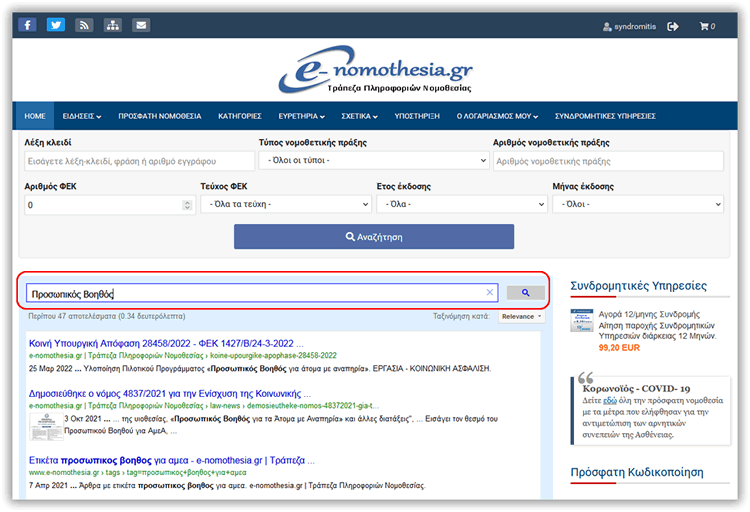Open the Τεύχος ΦΕΚ dropdown
The width and height of the screenshot is (750, 512).
(x=286, y=204)
